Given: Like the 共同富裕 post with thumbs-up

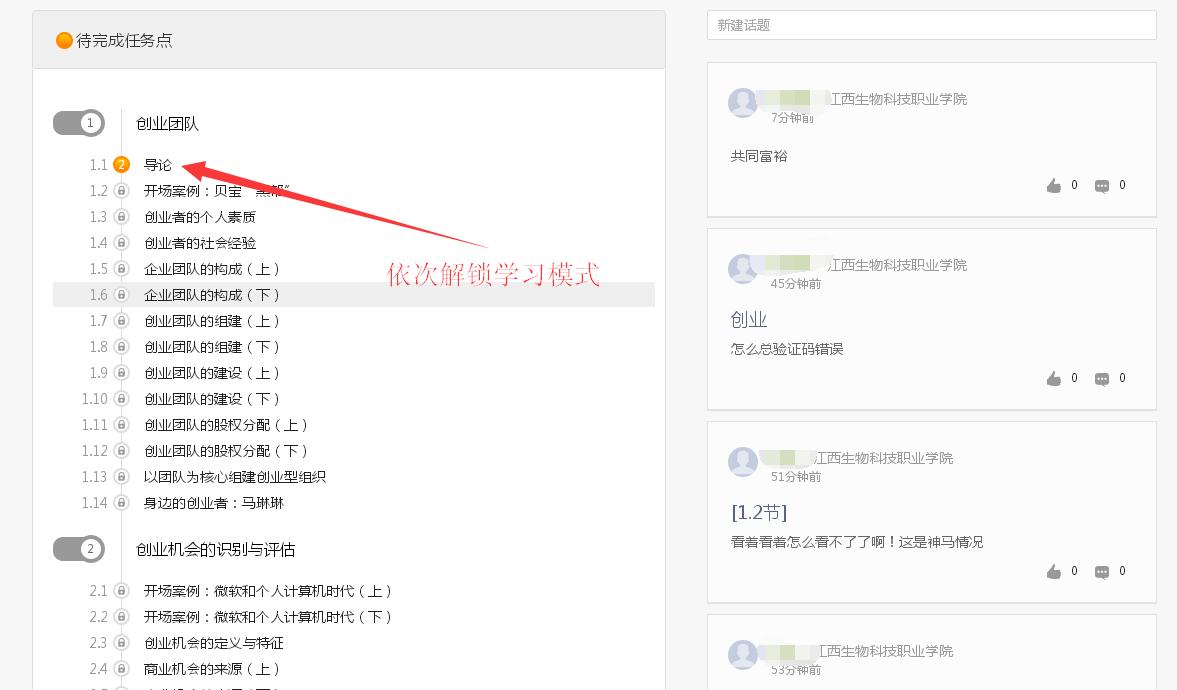Looking at the screenshot, I should (1053, 185).
